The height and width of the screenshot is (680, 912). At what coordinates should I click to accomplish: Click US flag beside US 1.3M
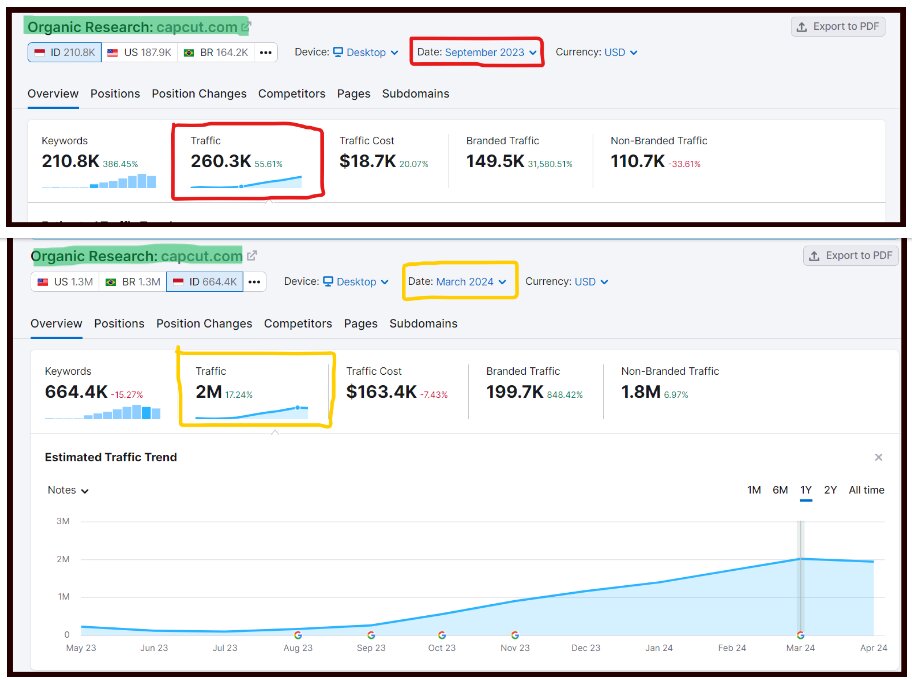click(43, 282)
